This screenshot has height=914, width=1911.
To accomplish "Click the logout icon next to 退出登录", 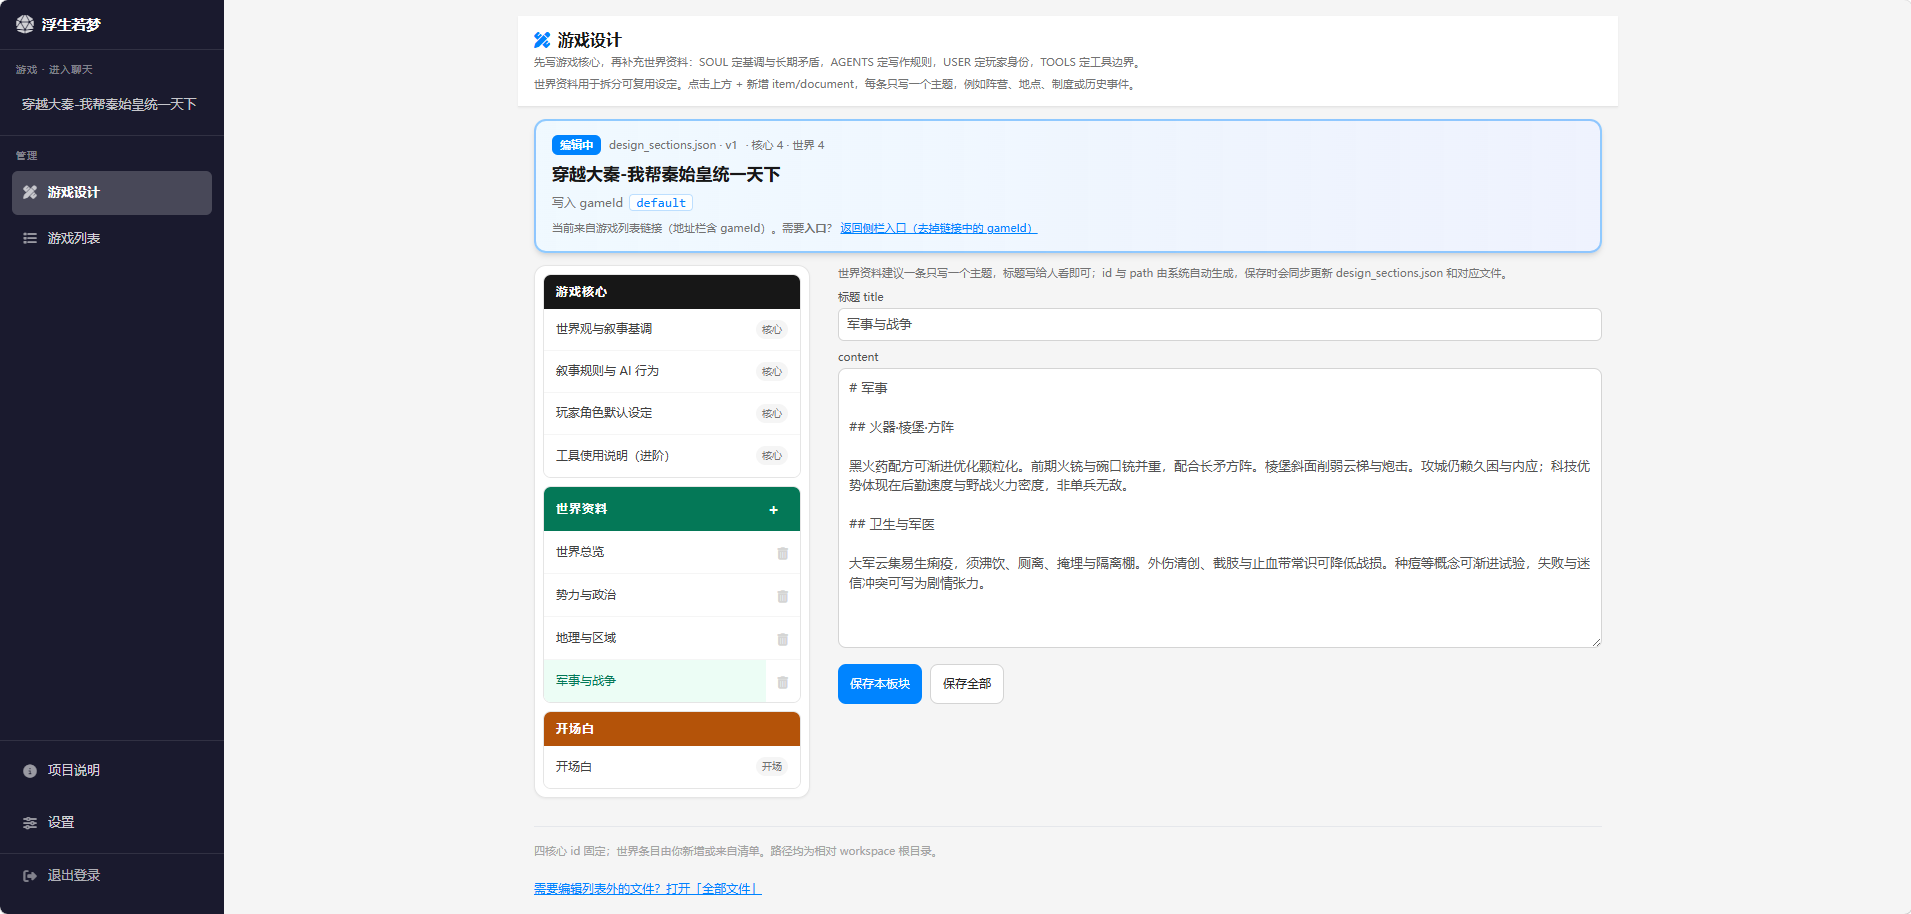I will click(x=28, y=874).
